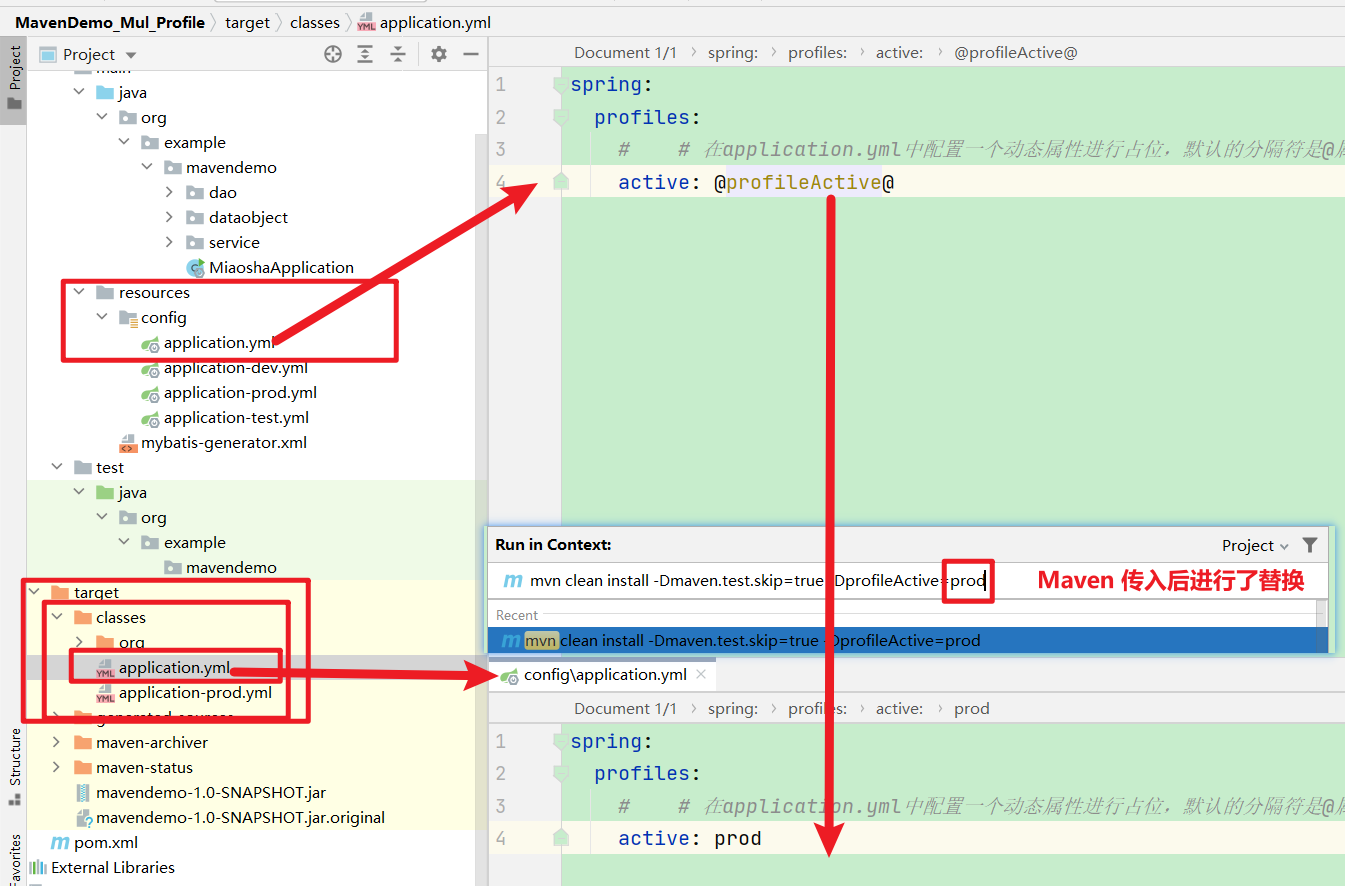Viewport: 1345px width, 886px height.
Task: Click application.yml breadcrumb in navigation bar
Action: 424,22
